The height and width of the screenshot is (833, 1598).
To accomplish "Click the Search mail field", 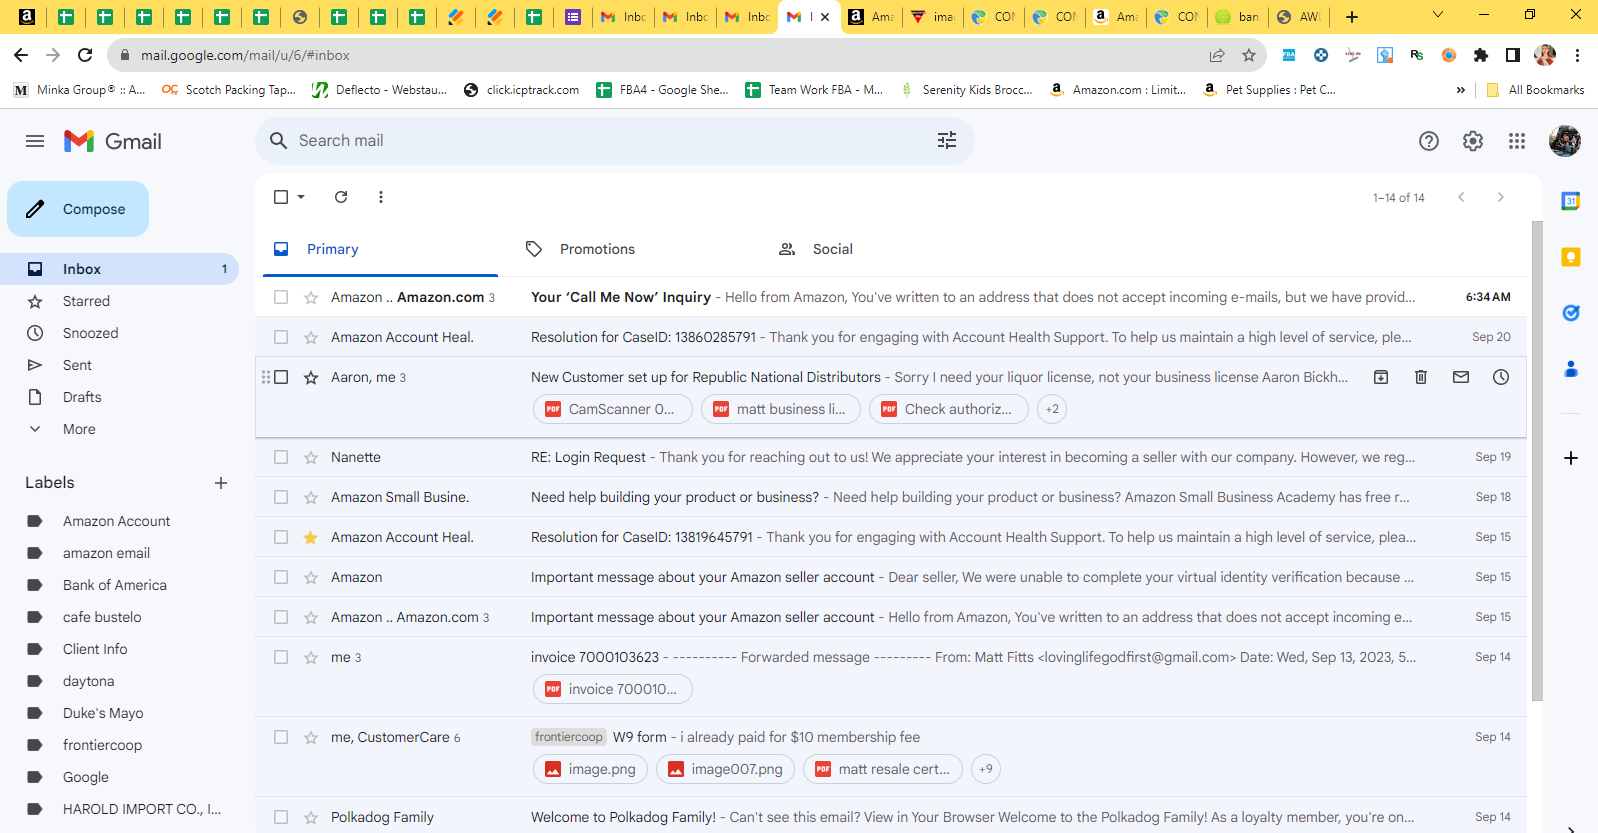I will [x=614, y=141].
